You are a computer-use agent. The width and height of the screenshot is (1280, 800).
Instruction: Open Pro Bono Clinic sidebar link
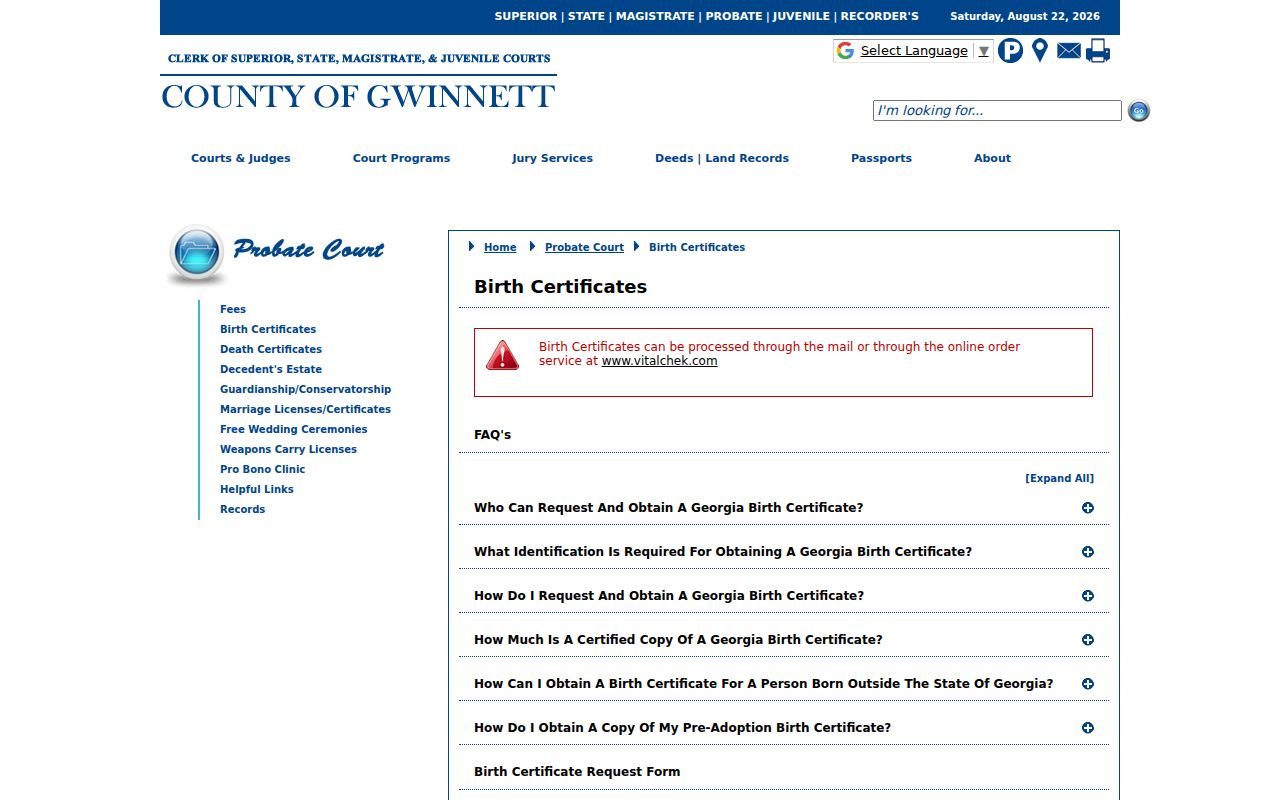point(263,469)
